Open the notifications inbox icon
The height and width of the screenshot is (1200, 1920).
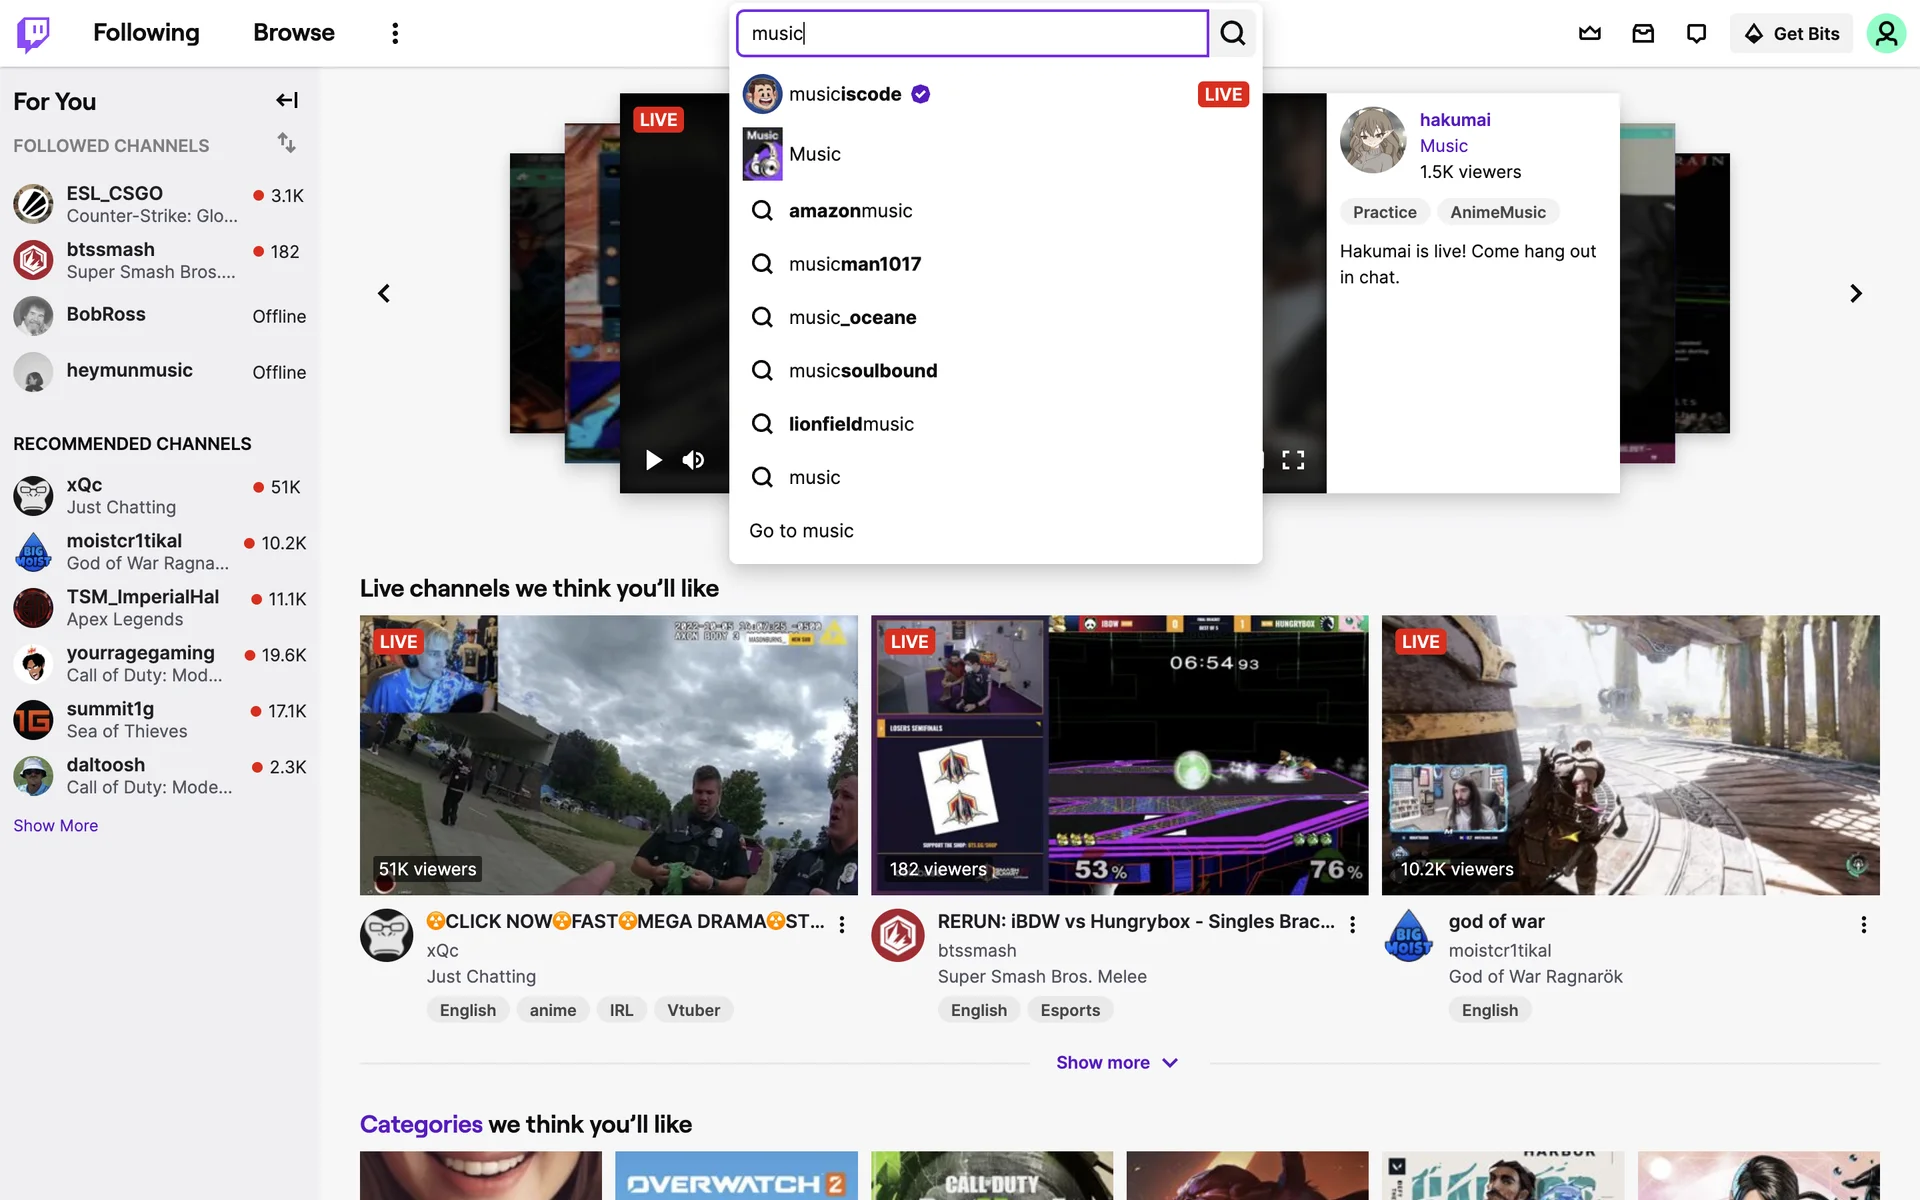[x=1643, y=33]
